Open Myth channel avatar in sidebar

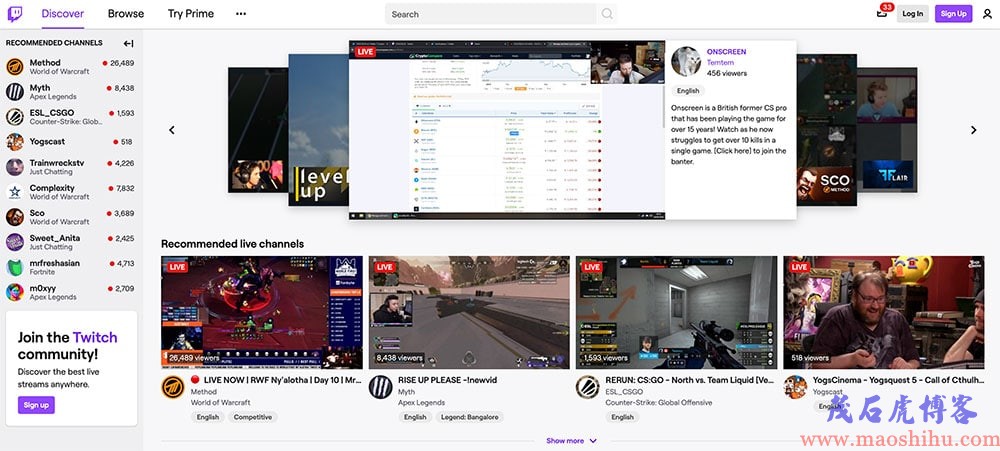pos(15,92)
